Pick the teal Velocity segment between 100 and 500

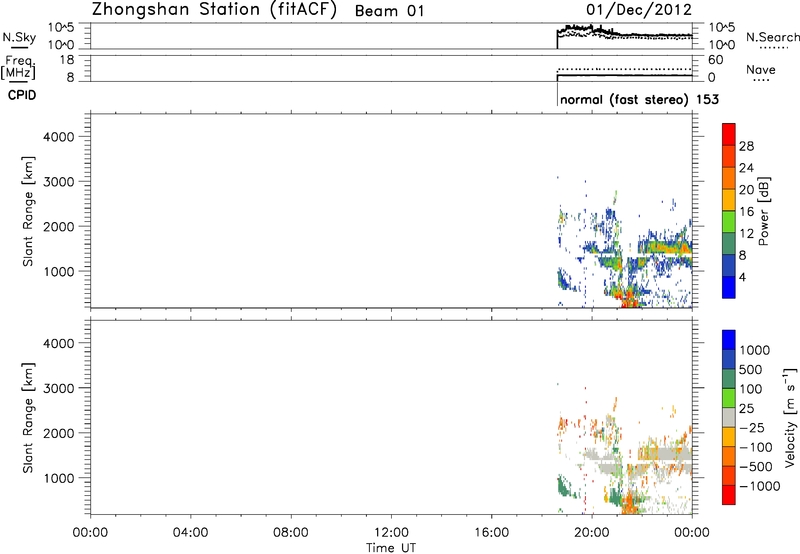coord(729,379)
